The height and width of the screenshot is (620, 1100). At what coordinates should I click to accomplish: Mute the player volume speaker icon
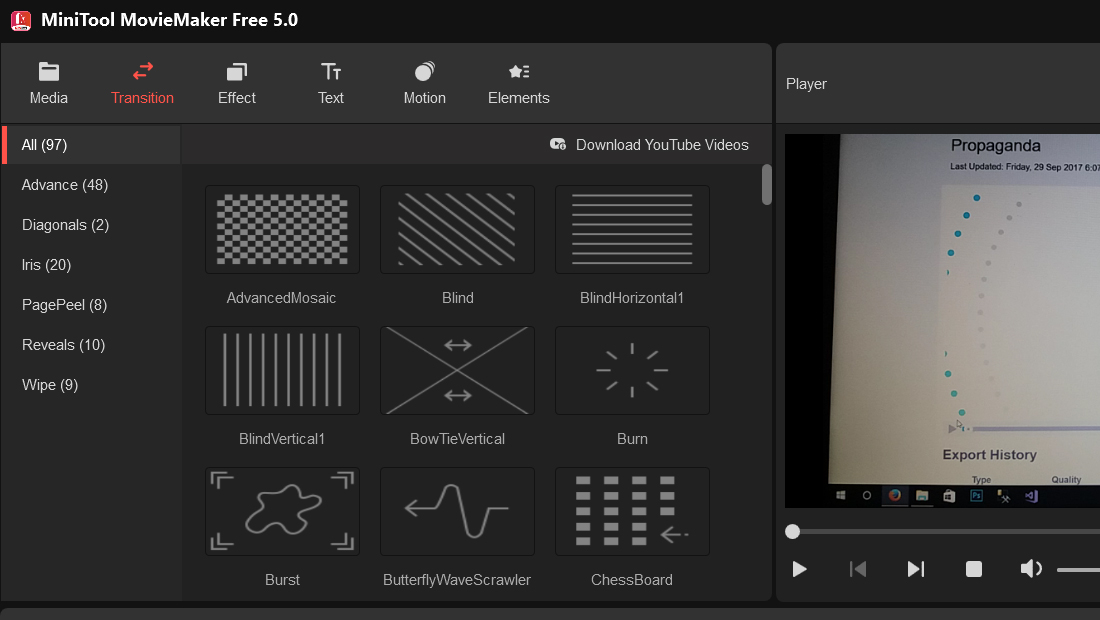(x=1031, y=569)
